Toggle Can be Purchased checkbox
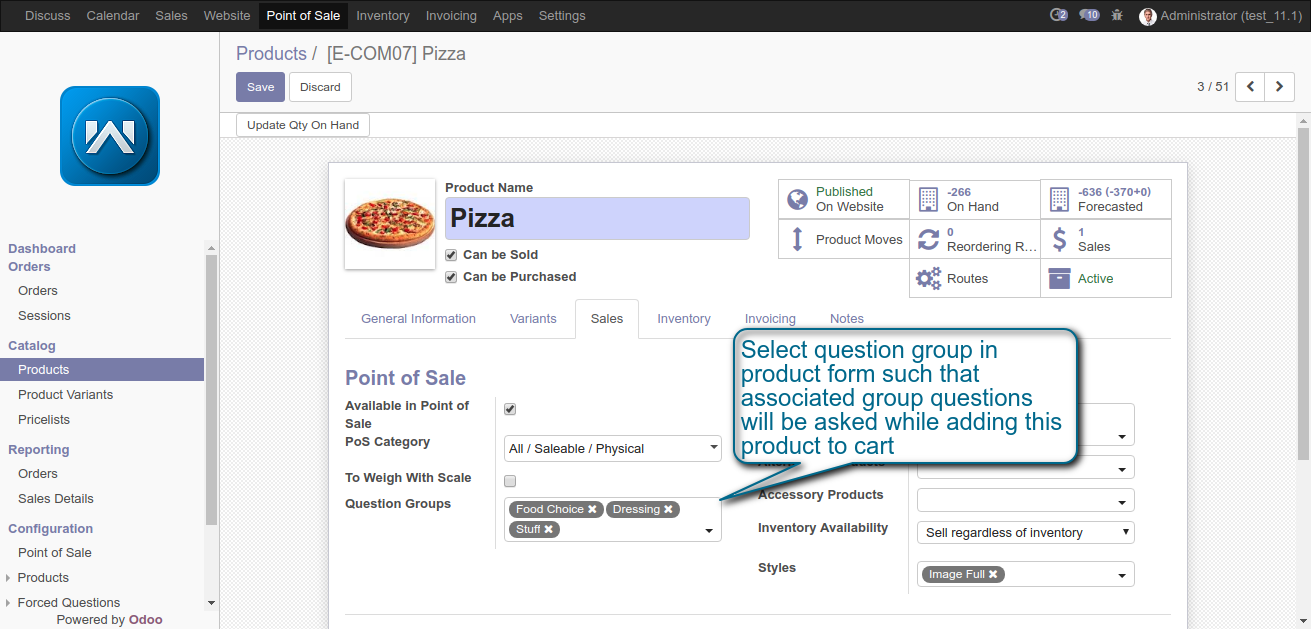The height and width of the screenshot is (629, 1311). click(451, 277)
